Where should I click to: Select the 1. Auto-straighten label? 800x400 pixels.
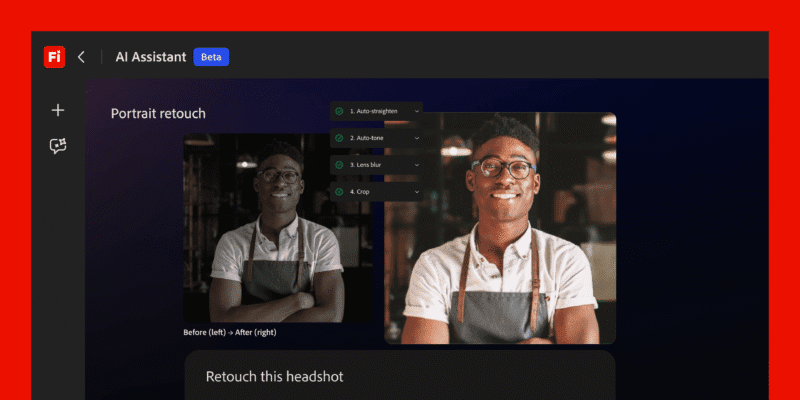373,111
